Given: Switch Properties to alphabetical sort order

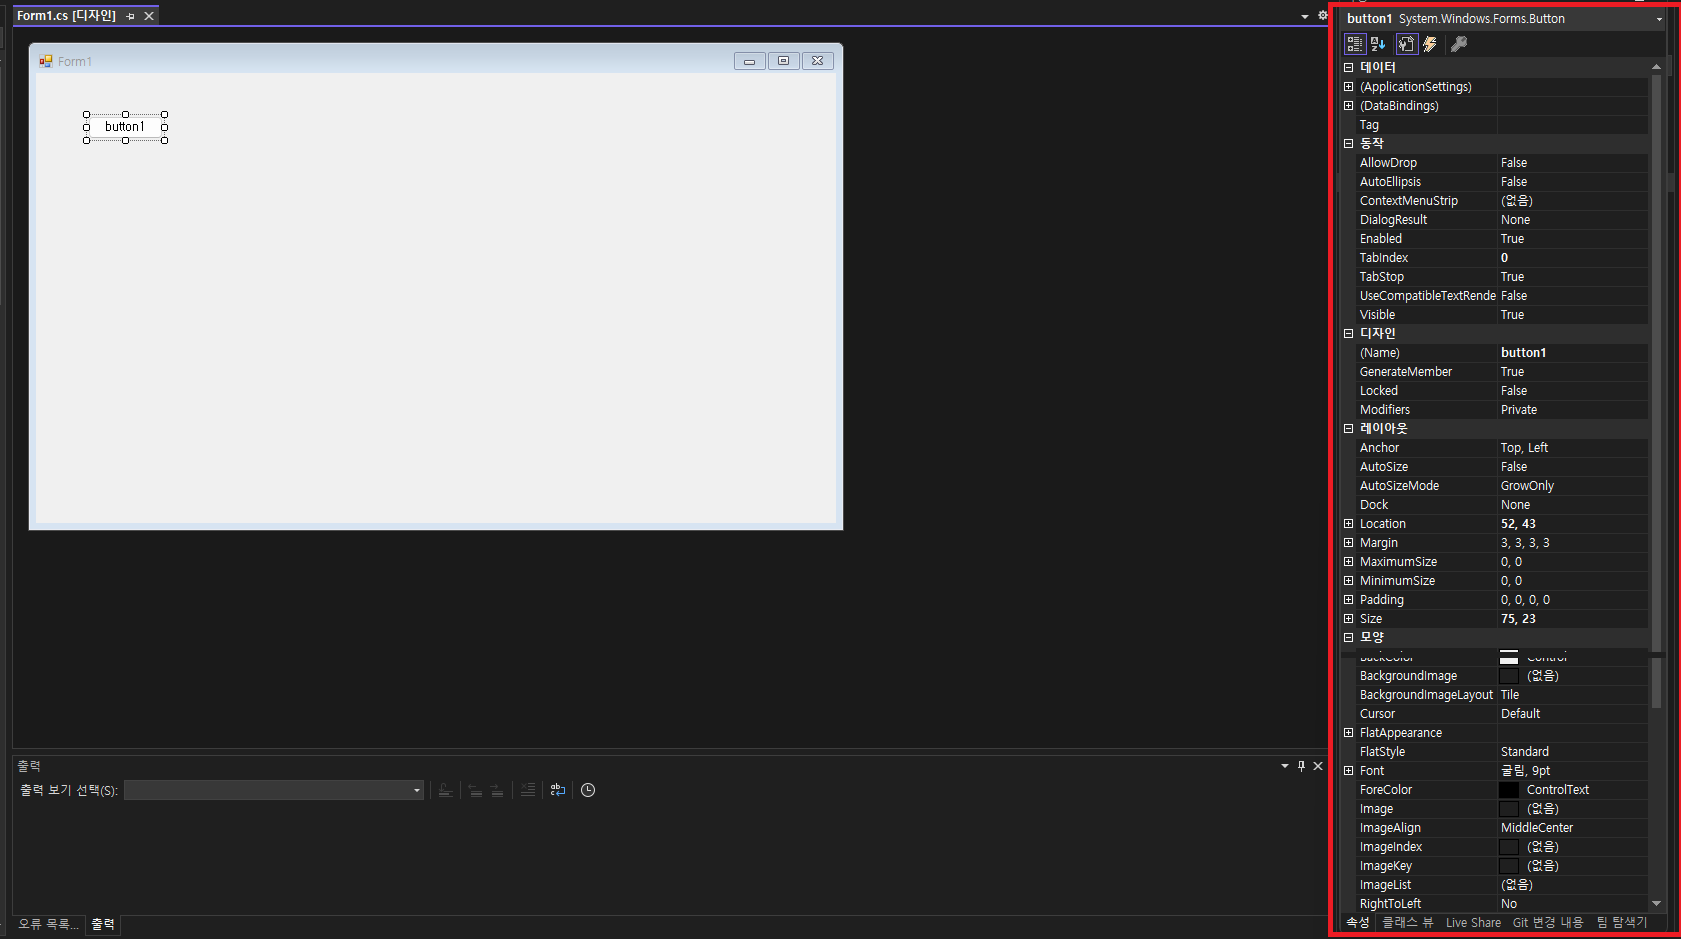Looking at the screenshot, I should pos(1378,43).
